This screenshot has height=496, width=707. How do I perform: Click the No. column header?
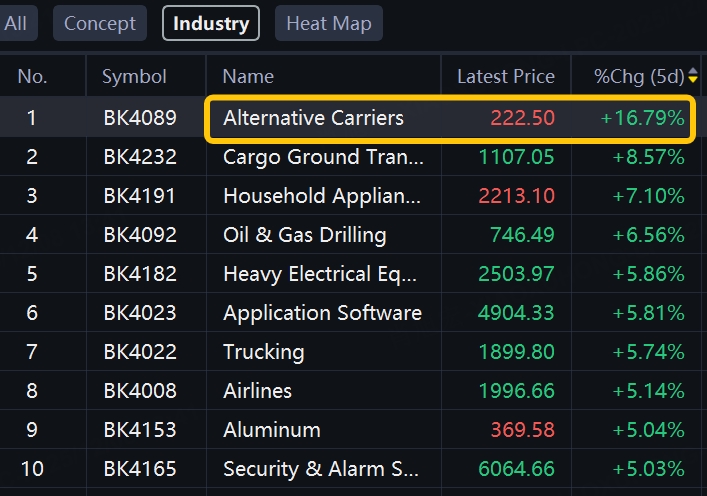click(x=32, y=77)
